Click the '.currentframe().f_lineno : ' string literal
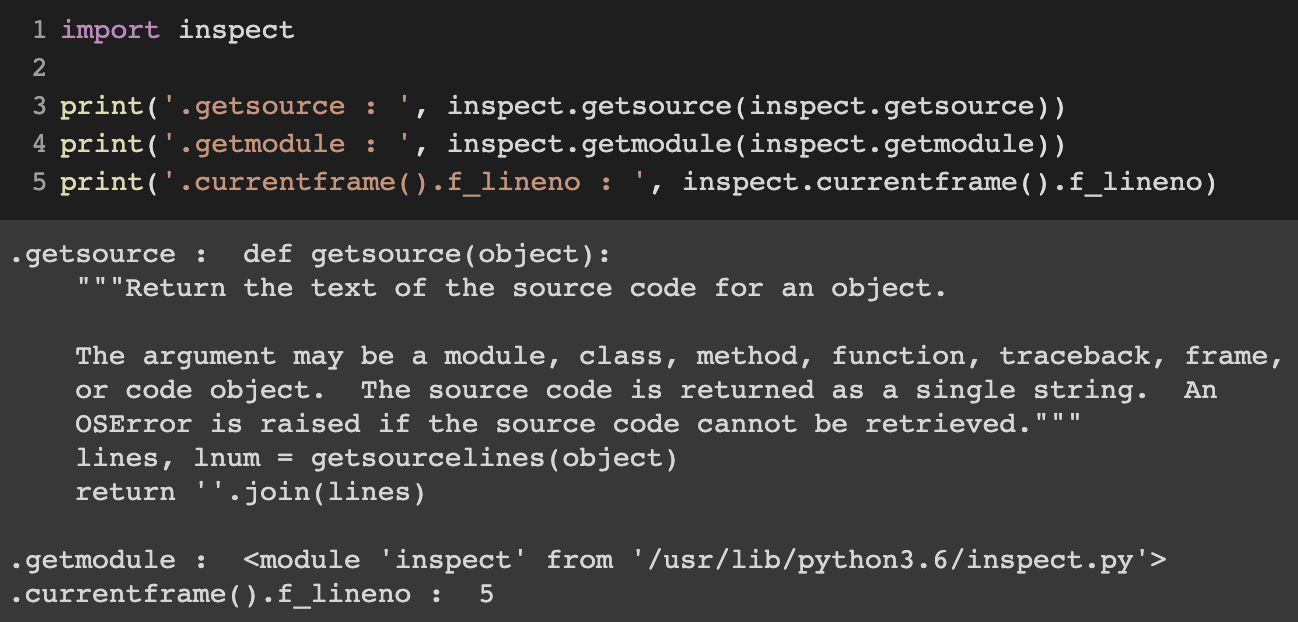This screenshot has width=1298, height=622. click(x=396, y=182)
